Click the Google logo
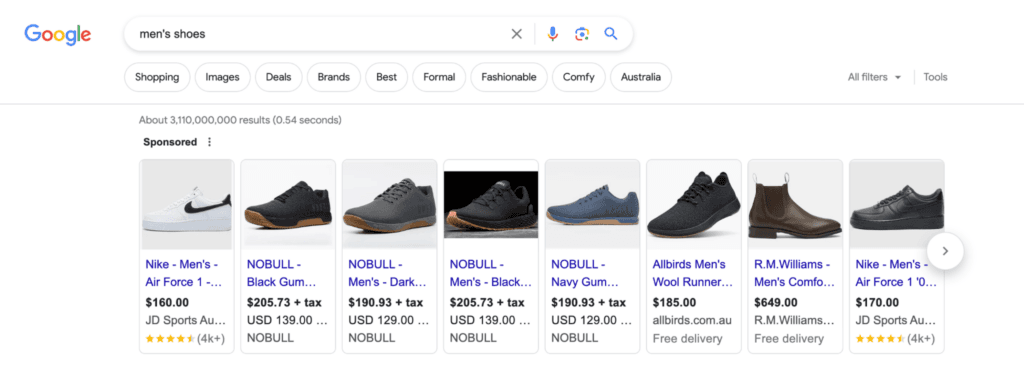Screen dimensions: 1024x376 click(57, 34)
